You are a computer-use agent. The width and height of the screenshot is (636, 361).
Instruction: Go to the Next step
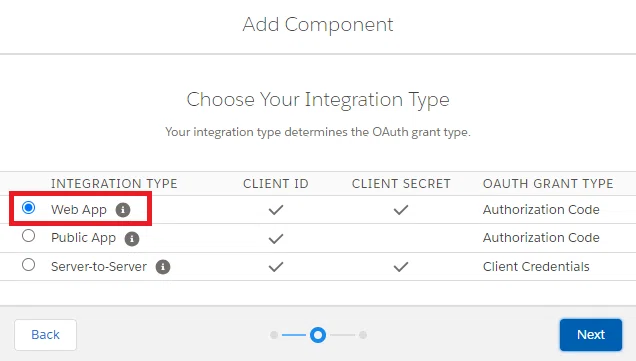[591, 335]
